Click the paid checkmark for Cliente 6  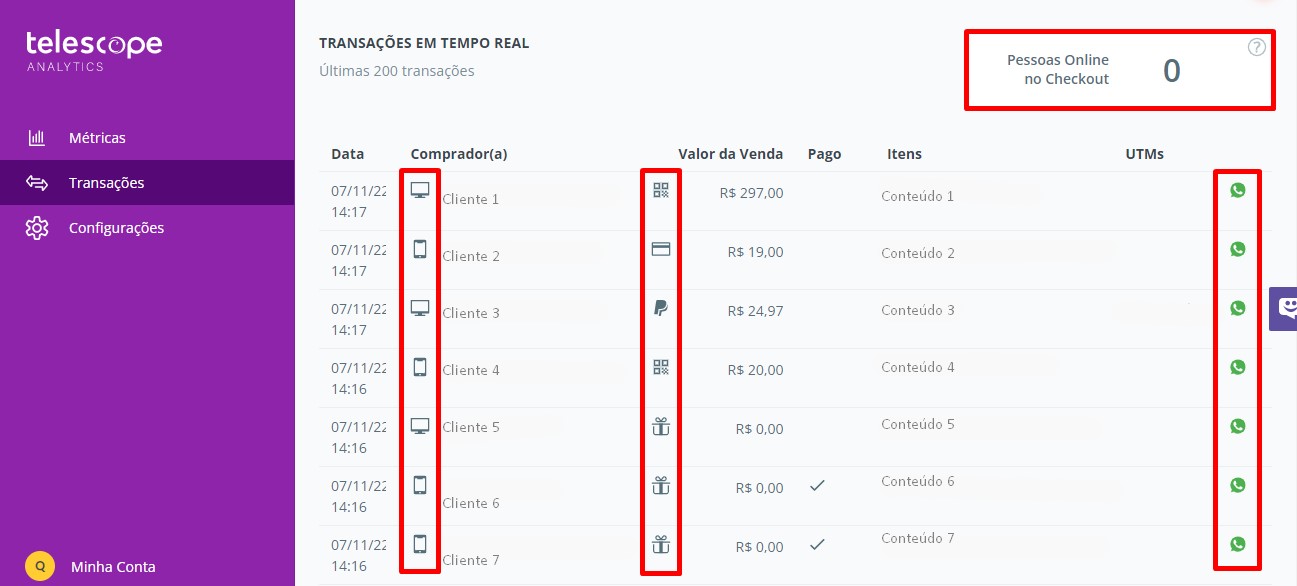[x=817, y=485]
